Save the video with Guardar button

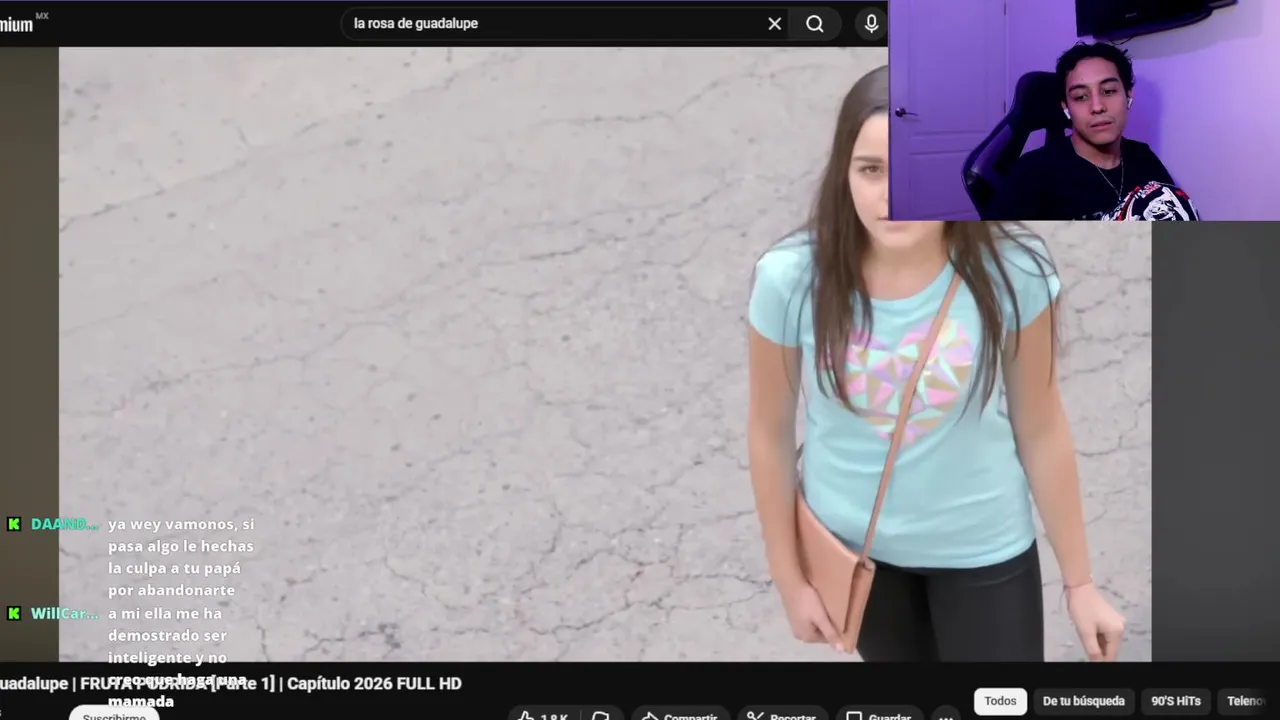(880, 716)
